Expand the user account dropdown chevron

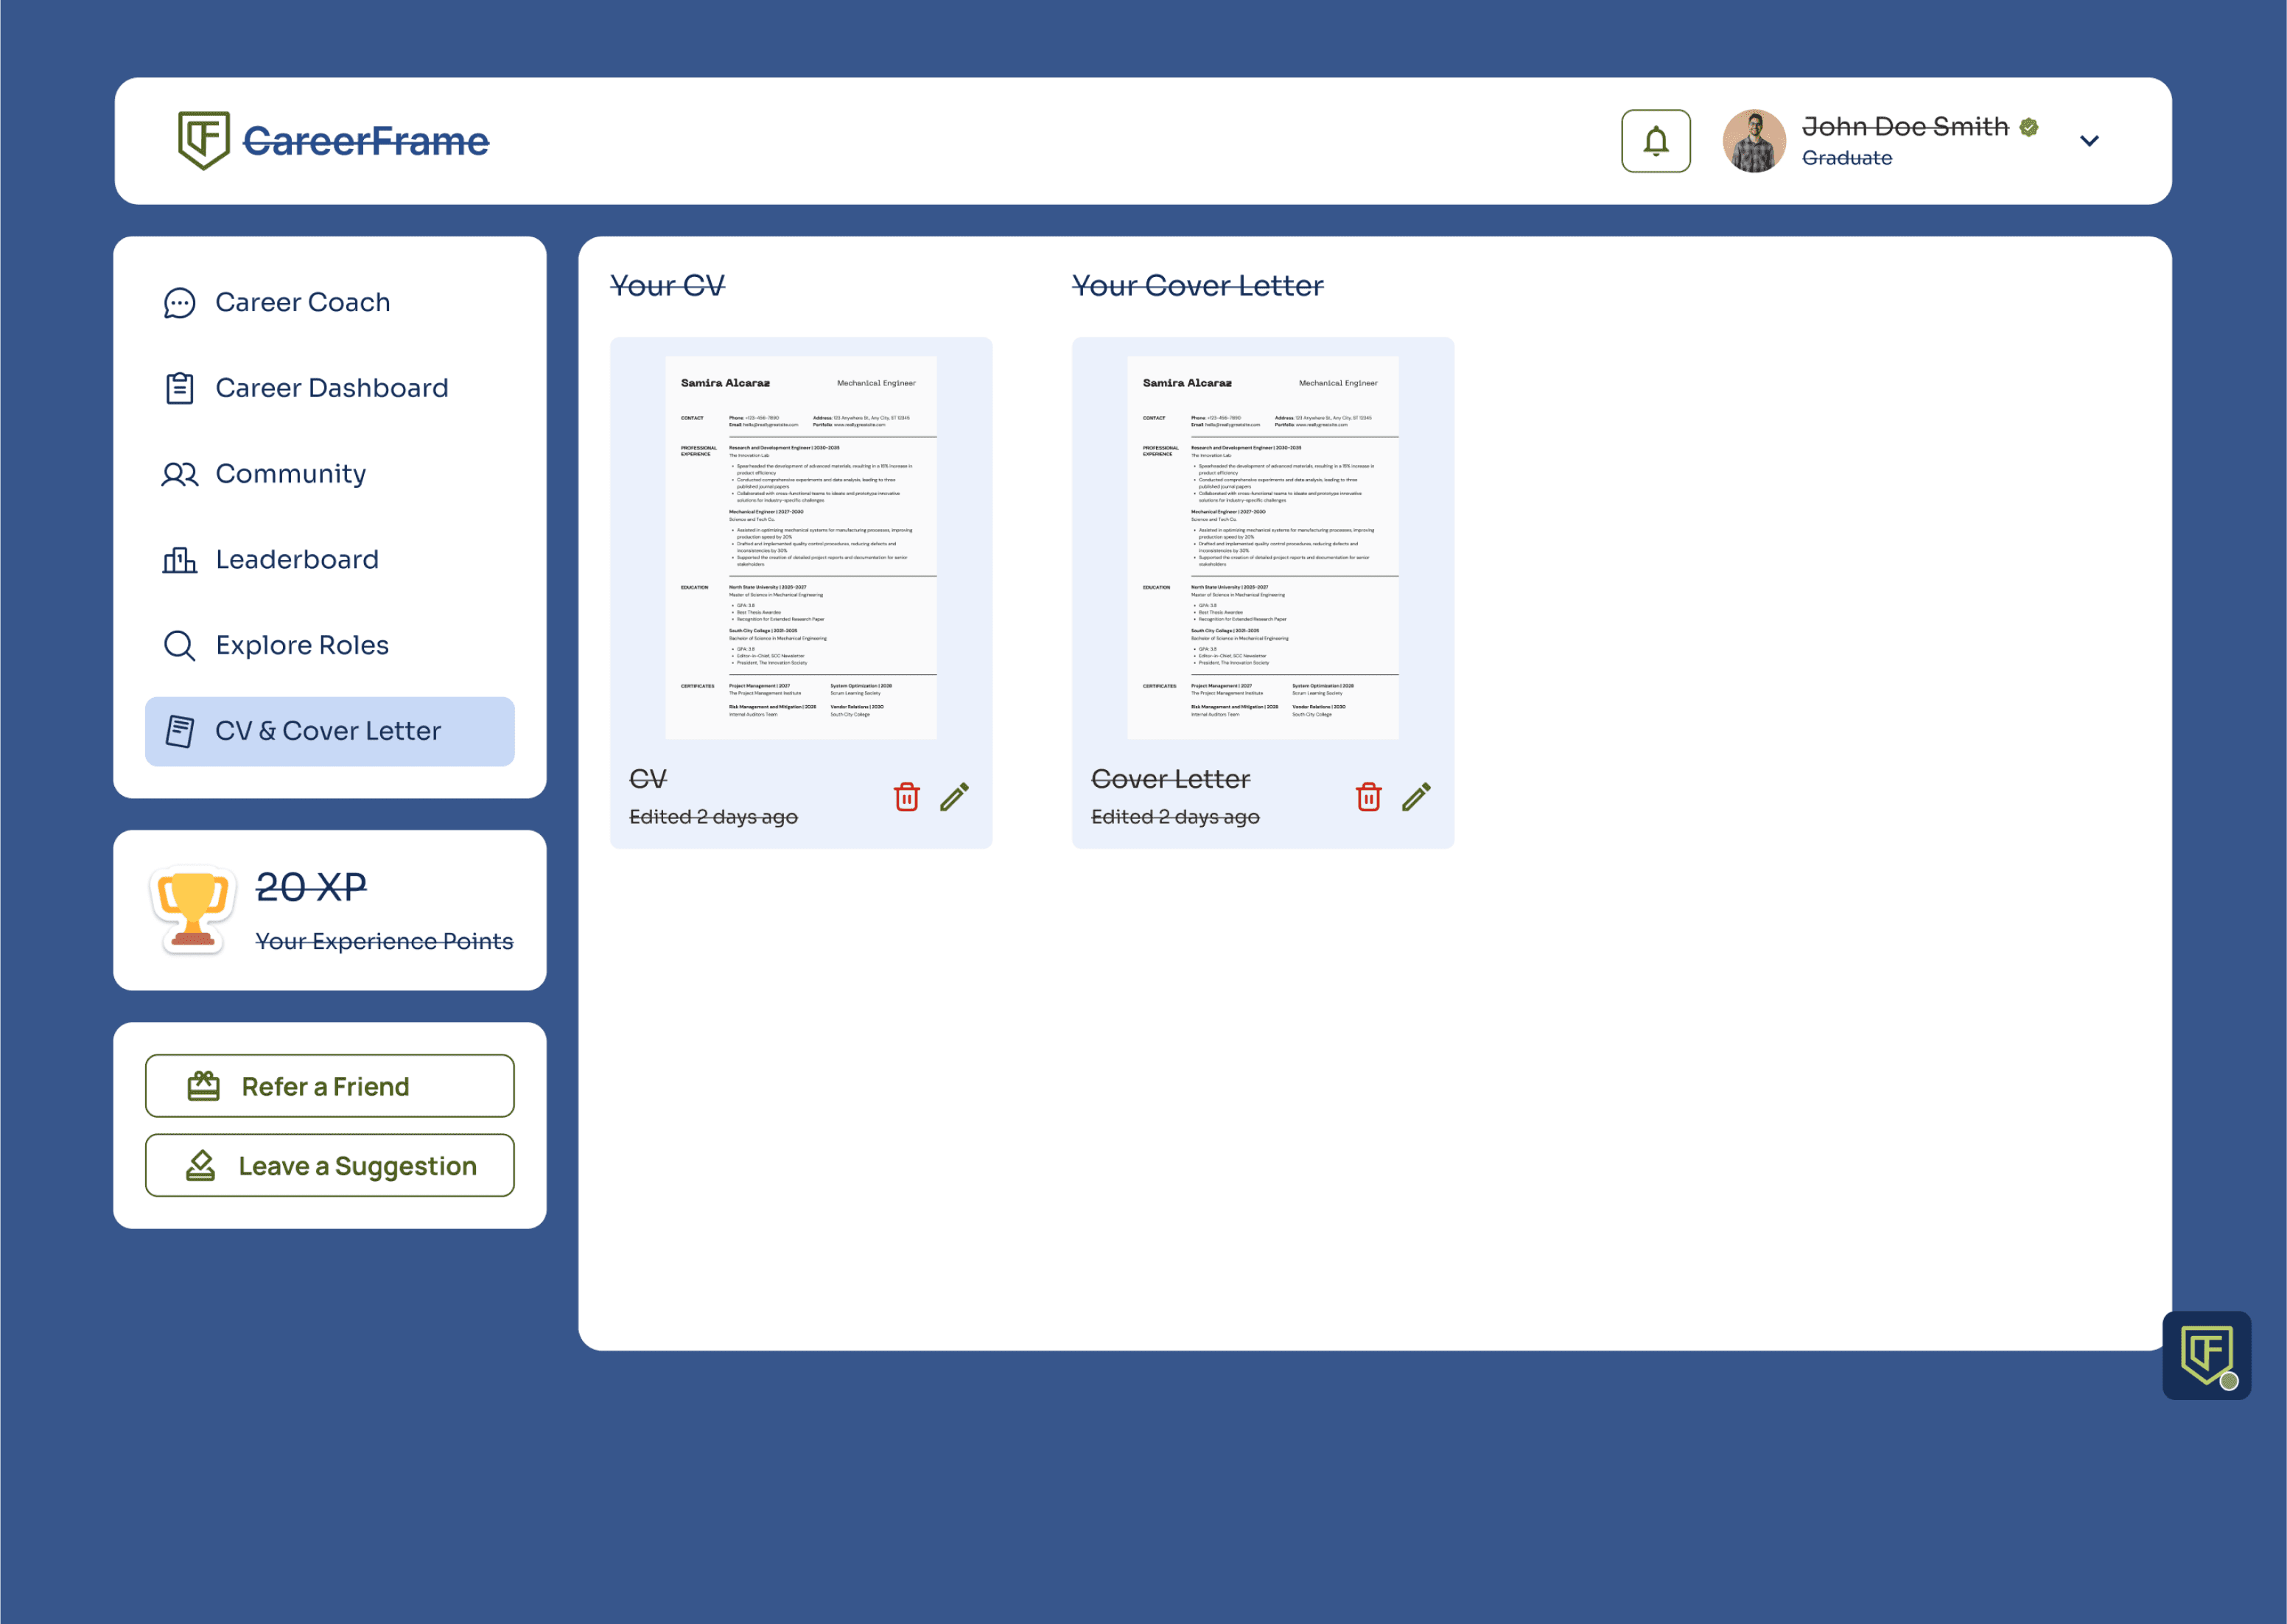click(2089, 141)
